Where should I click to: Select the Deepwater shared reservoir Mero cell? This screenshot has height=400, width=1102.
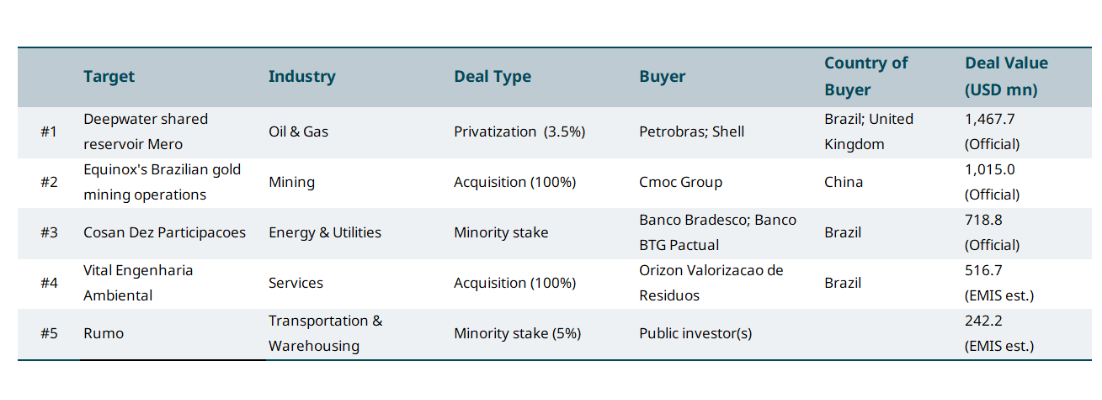(x=145, y=131)
